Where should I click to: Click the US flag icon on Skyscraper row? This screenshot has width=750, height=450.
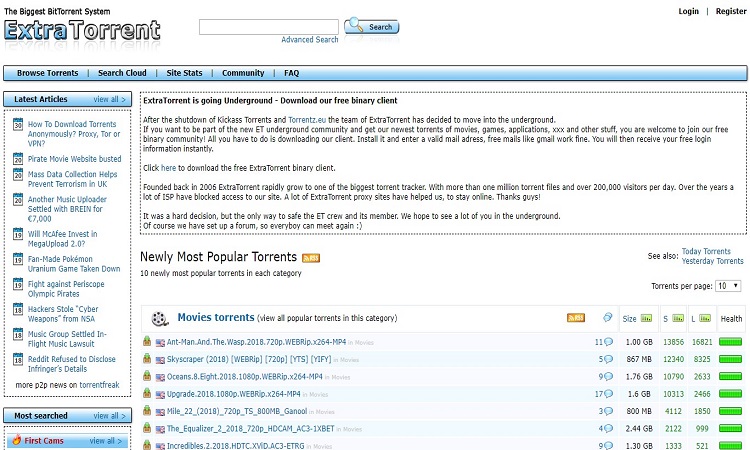(x=160, y=360)
